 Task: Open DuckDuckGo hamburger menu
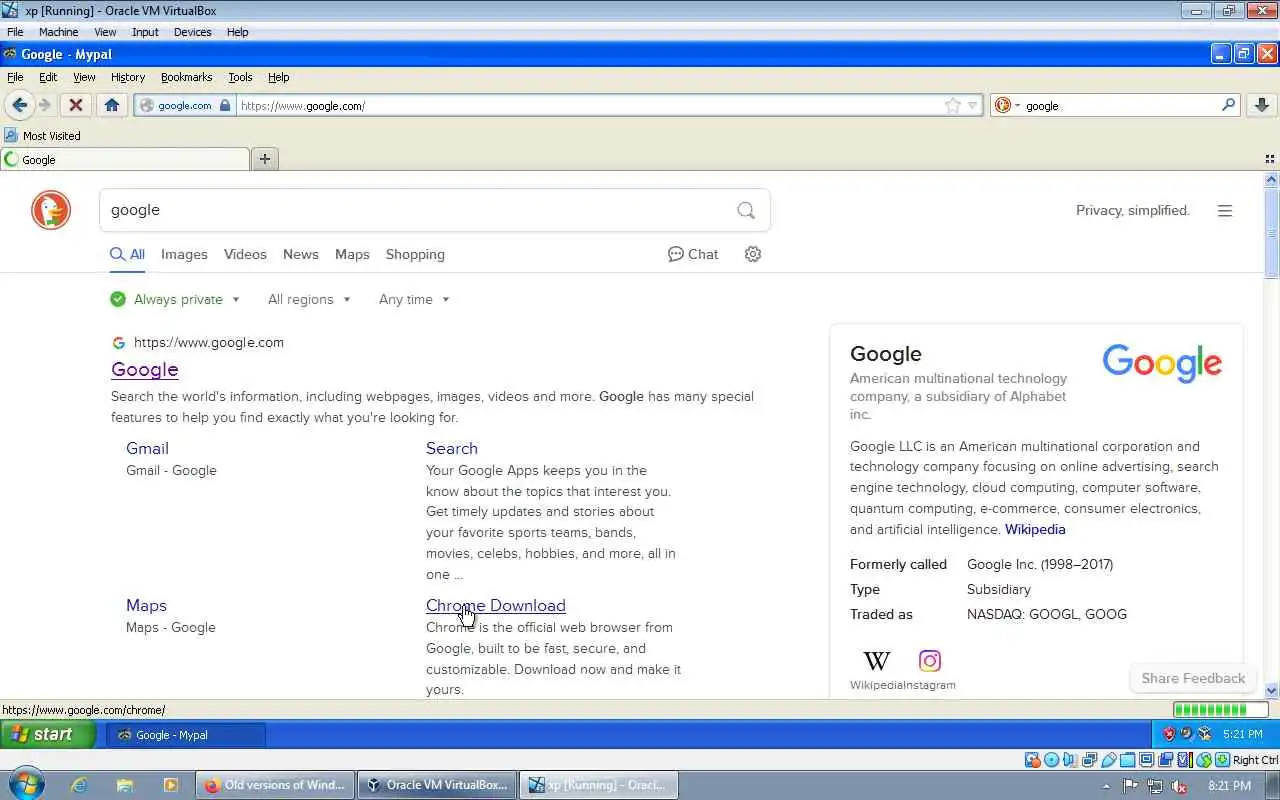pyautogui.click(x=1225, y=211)
